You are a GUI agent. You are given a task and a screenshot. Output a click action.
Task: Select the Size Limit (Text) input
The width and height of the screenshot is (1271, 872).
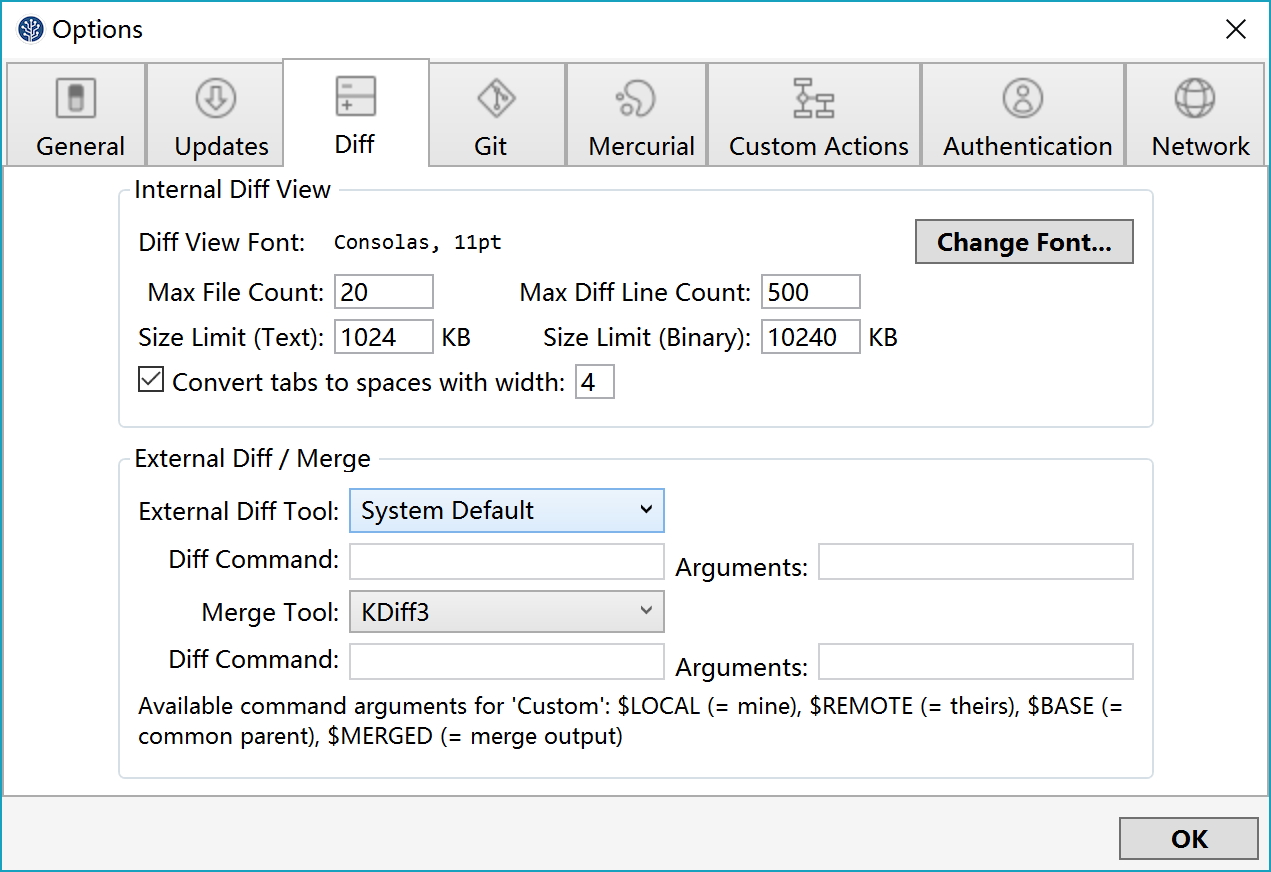click(384, 338)
